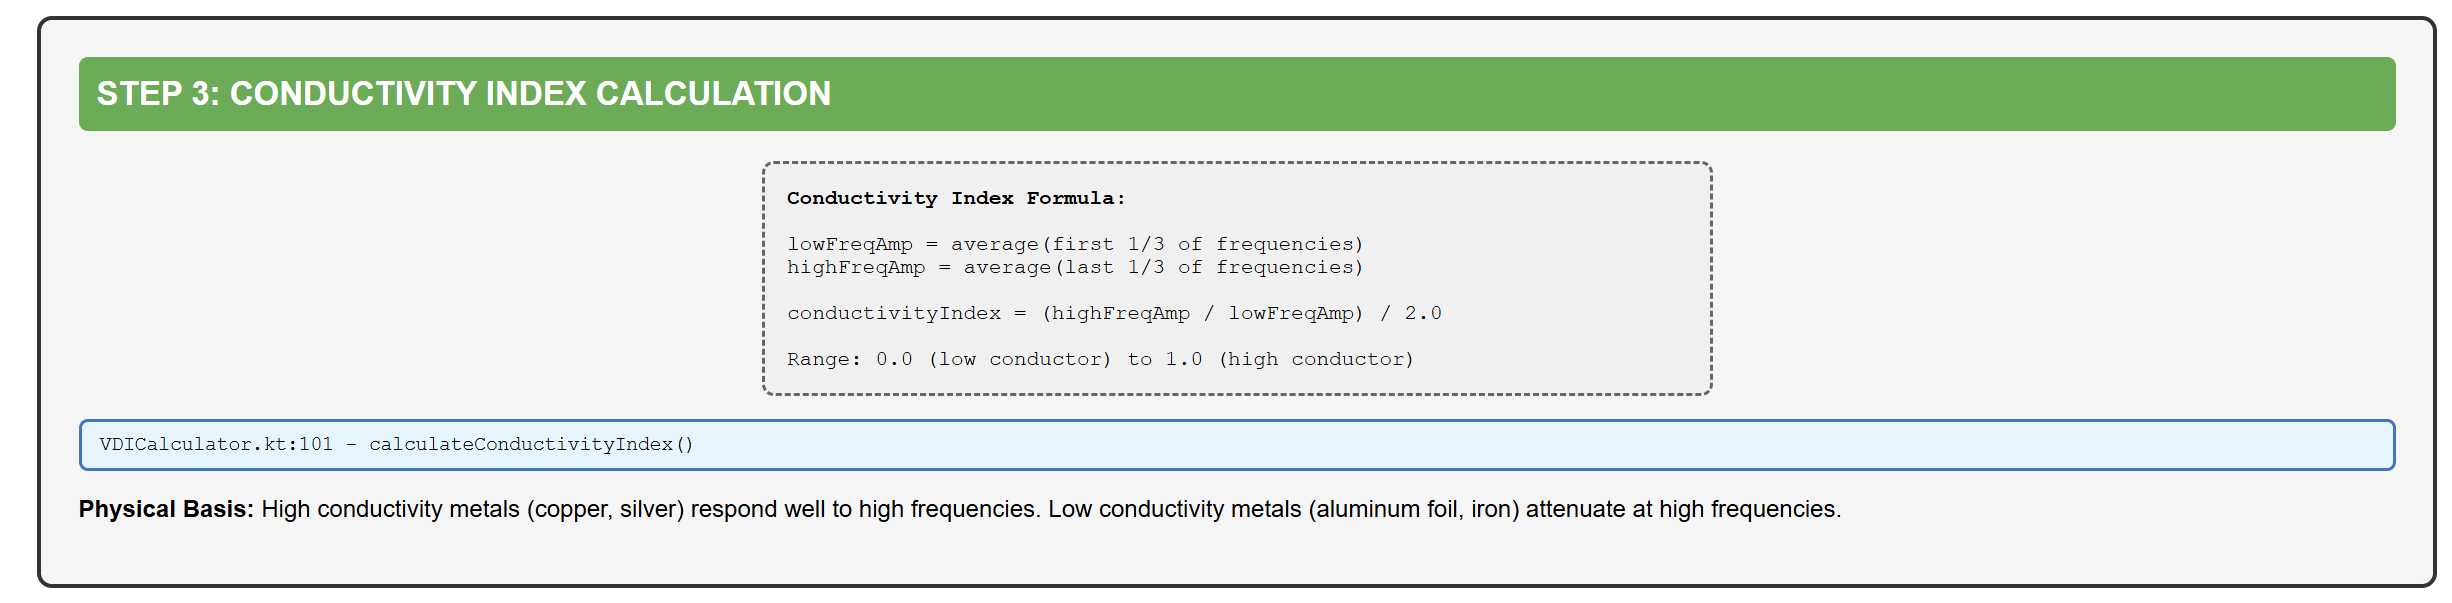
Task: Click the Step 3 Conductivity Index Calculation header
Action: pos(463,94)
